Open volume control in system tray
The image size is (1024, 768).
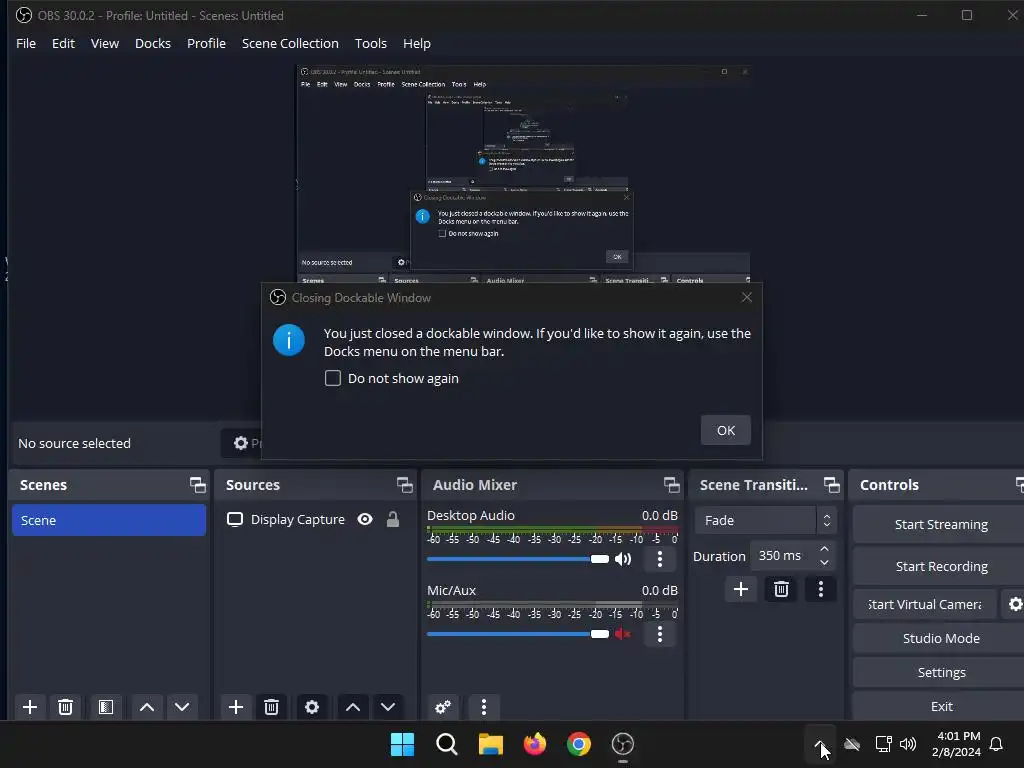click(x=908, y=744)
